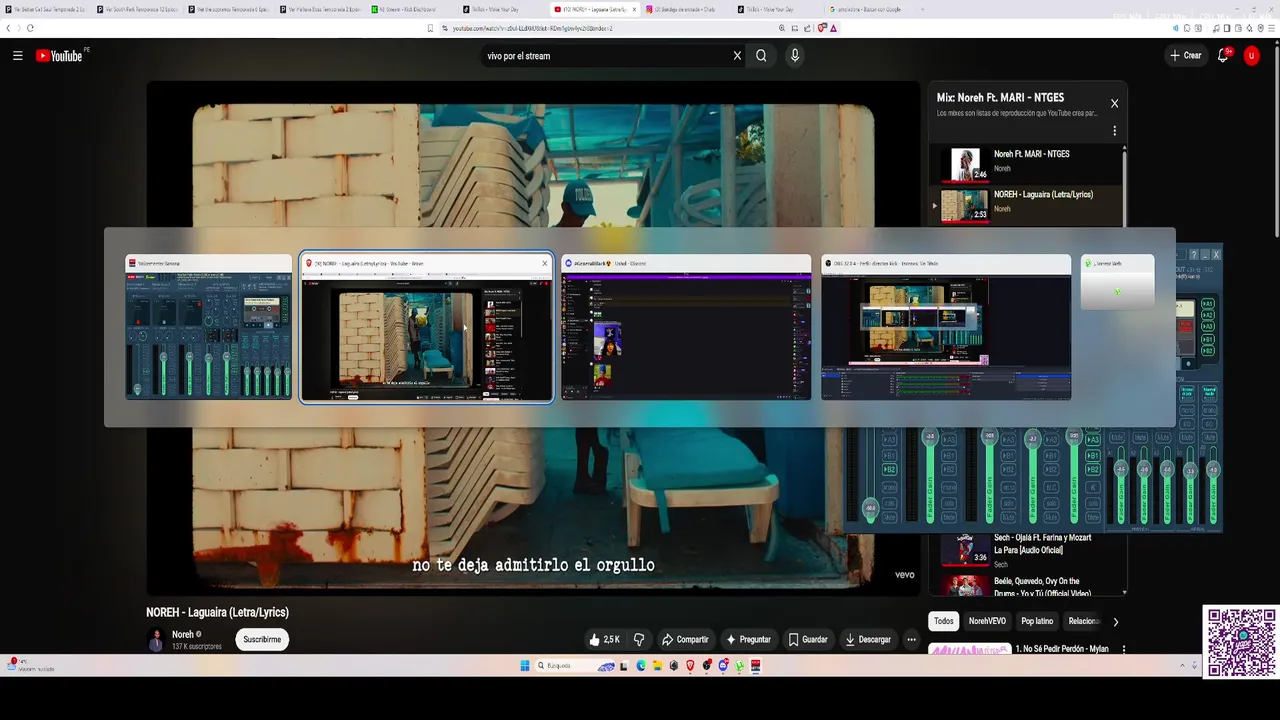Click first Voicemeeter strip fader knob
Viewport: 1280px width, 720px height.
pyautogui.click(x=871, y=508)
